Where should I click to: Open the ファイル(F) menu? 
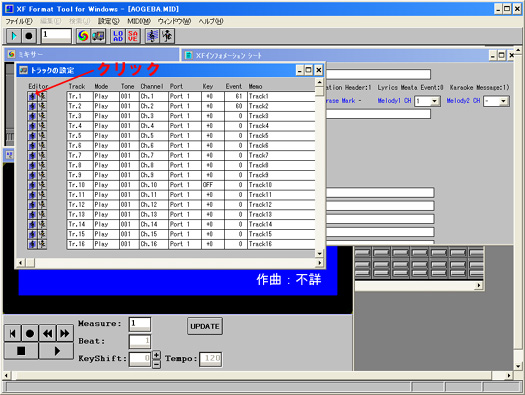(19, 21)
